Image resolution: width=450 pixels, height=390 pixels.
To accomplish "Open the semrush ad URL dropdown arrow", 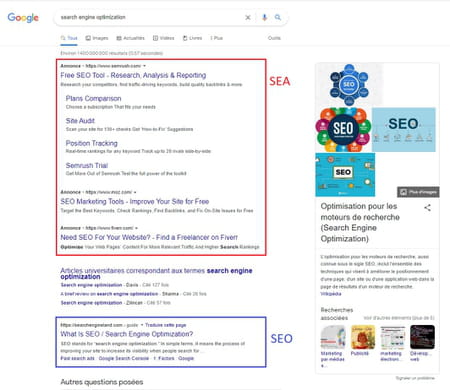I will click(144, 66).
